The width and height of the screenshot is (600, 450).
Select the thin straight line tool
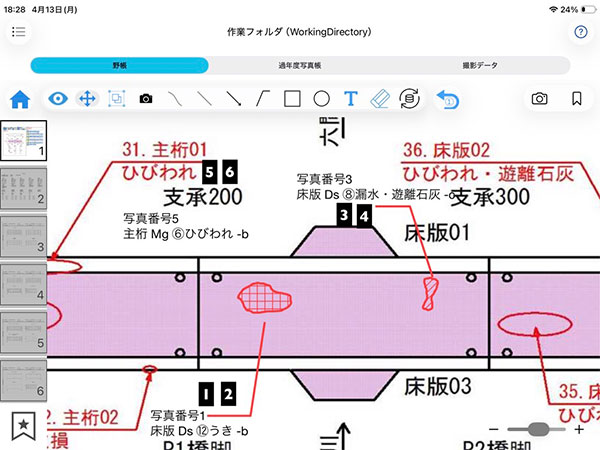(x=204, y=99)
